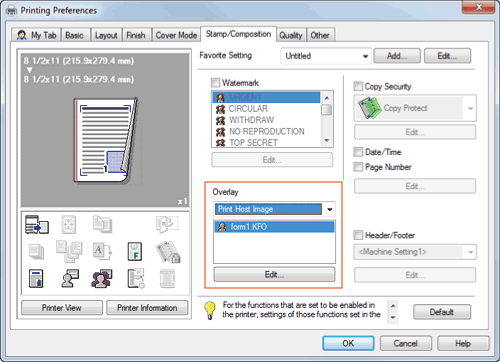Click Edit button below Page Number
Image resolution: width=500 pixels, height=362 pixels.
(x=415, y=186)
